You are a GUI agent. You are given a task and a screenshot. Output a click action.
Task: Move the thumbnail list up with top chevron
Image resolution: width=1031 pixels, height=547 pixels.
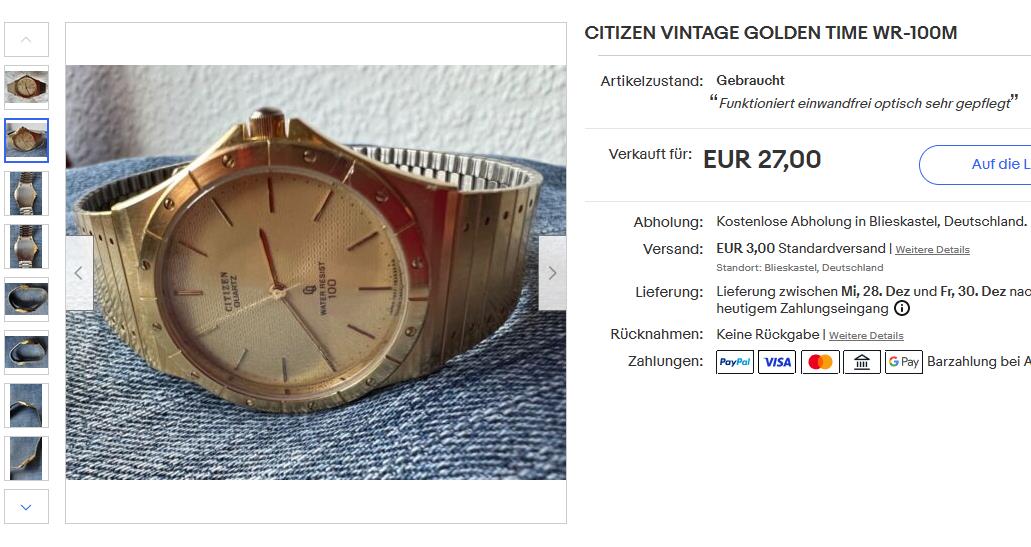pyautogui.click(x=26, y=39)
